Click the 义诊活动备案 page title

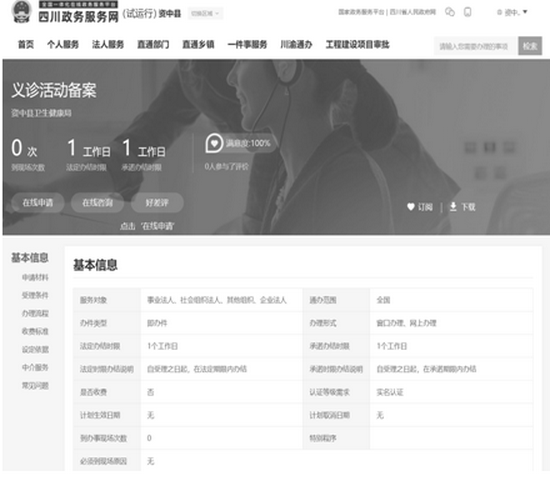click(x=54, y=90)
